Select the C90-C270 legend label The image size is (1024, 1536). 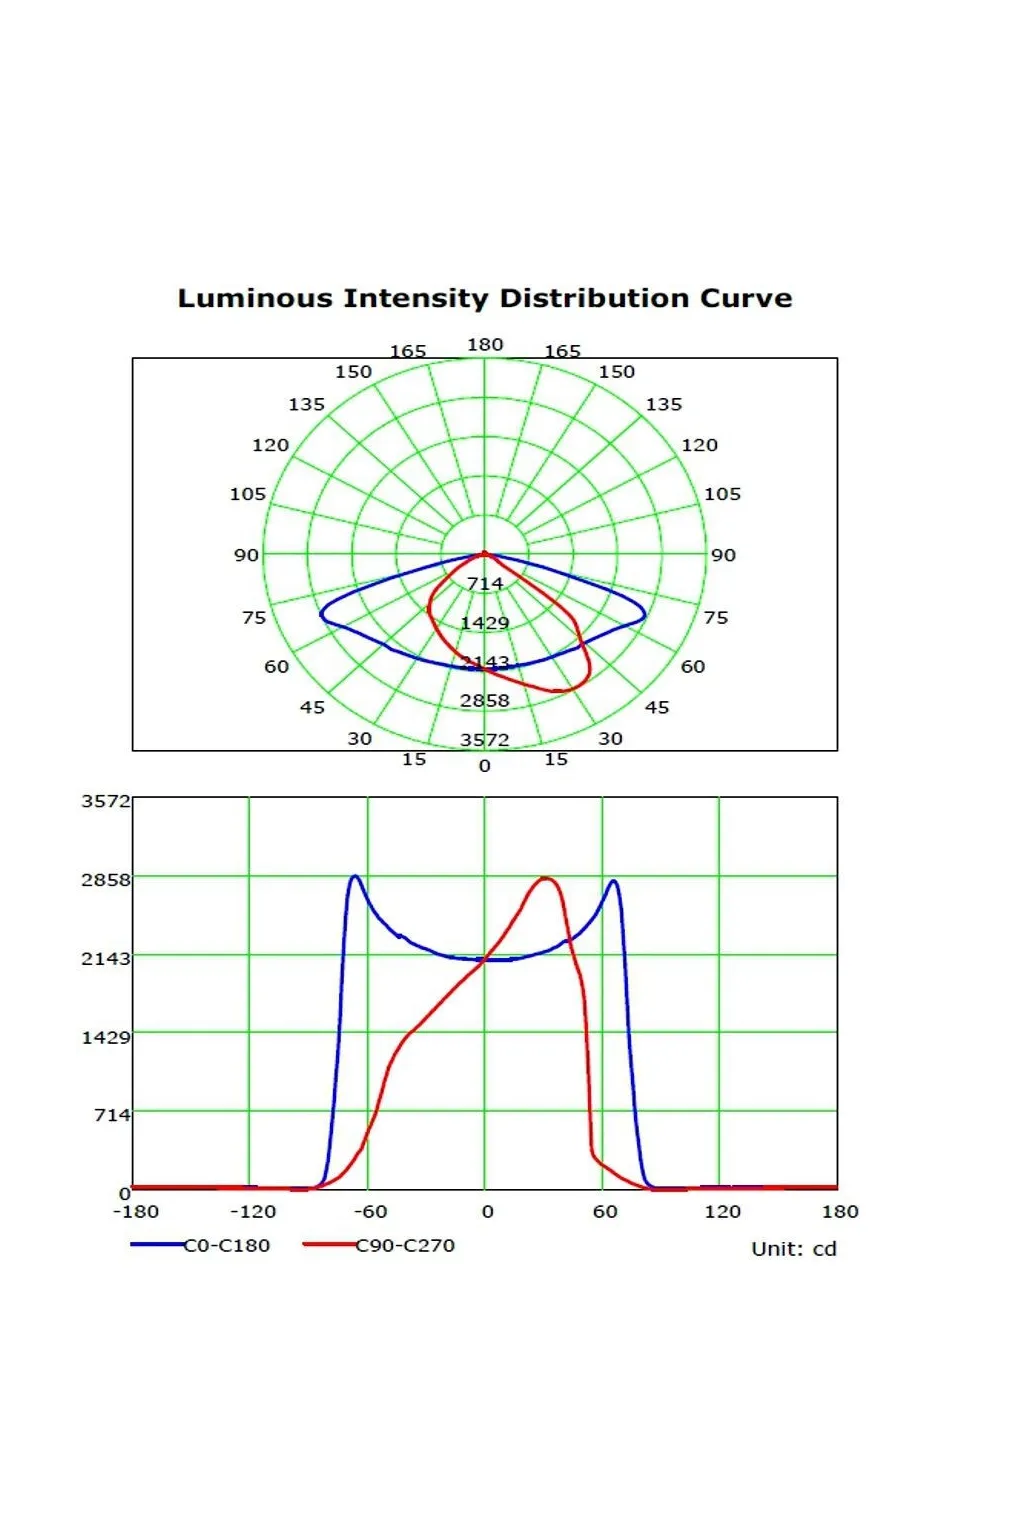[x=405, y=1245]
